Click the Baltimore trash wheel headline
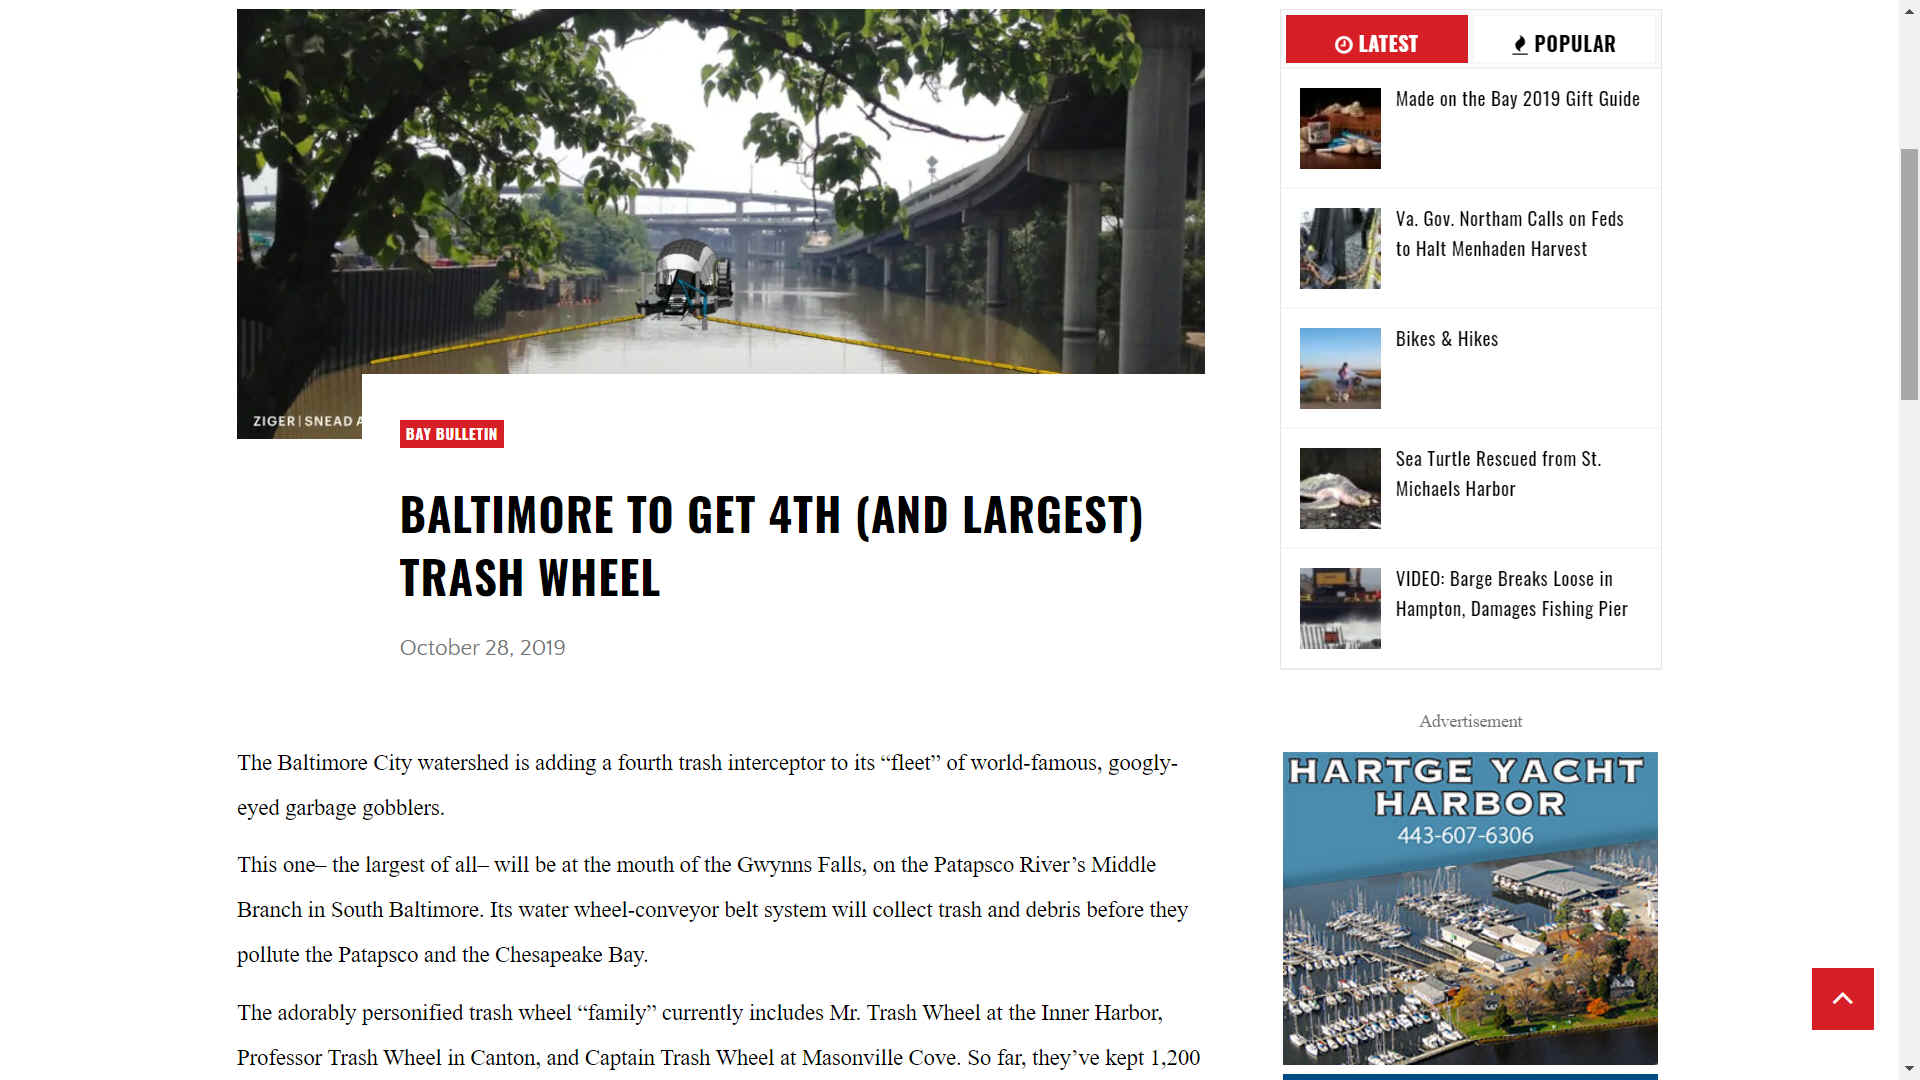This screenshot has width=1920, height=1080. point(771,546)
